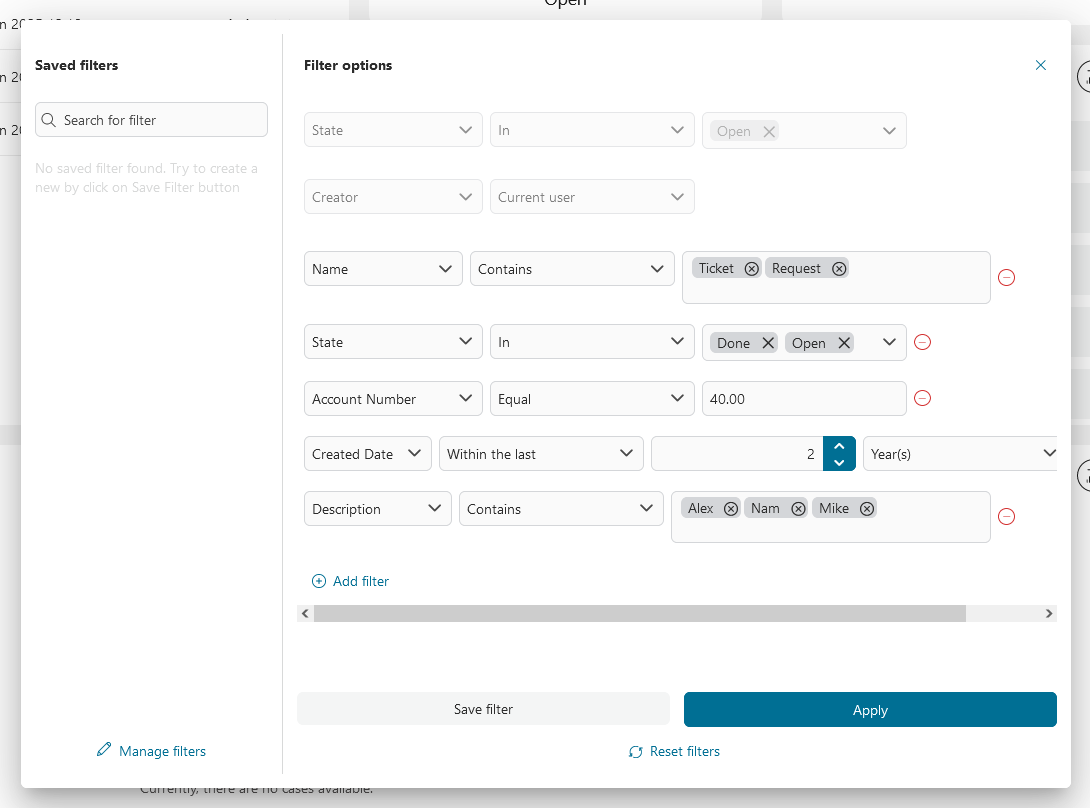
Task: Remove the Alex tag from Description filter
Action: point(731,508)
